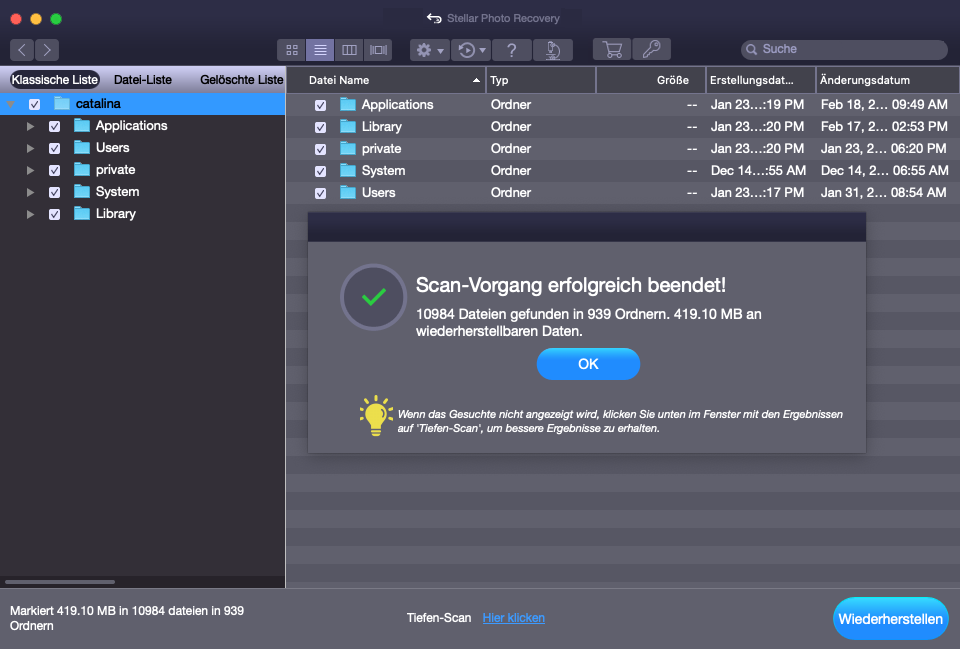The image size is (960, 649).
Task: Click the back navigation arrow
Action: pos(22,50)
